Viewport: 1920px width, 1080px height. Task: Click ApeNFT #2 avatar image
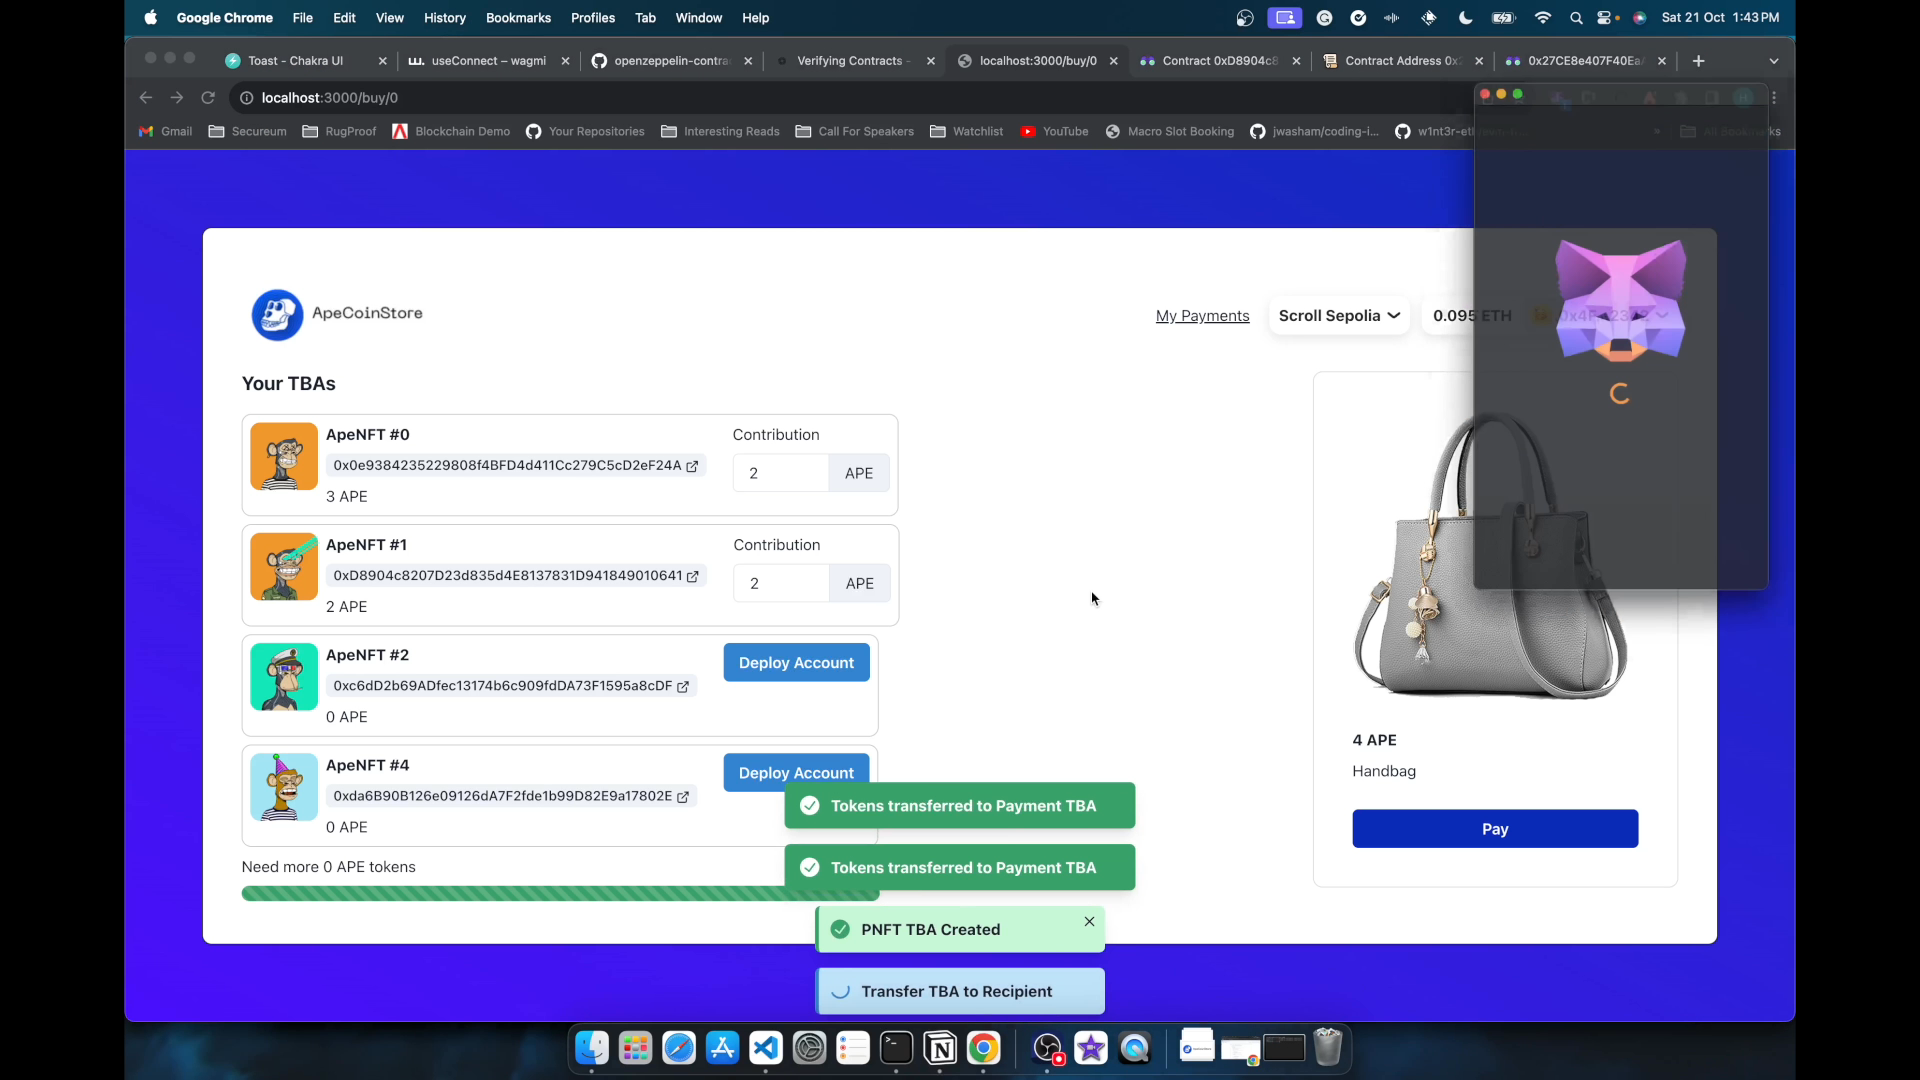pyautogui.click(x=284, y=676)
